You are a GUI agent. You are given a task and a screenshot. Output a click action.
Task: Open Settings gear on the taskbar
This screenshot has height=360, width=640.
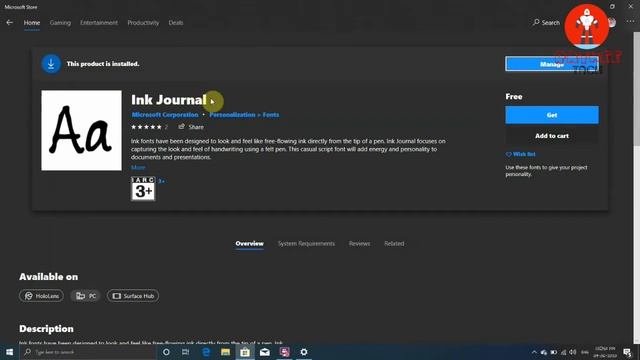click(304, 352)
